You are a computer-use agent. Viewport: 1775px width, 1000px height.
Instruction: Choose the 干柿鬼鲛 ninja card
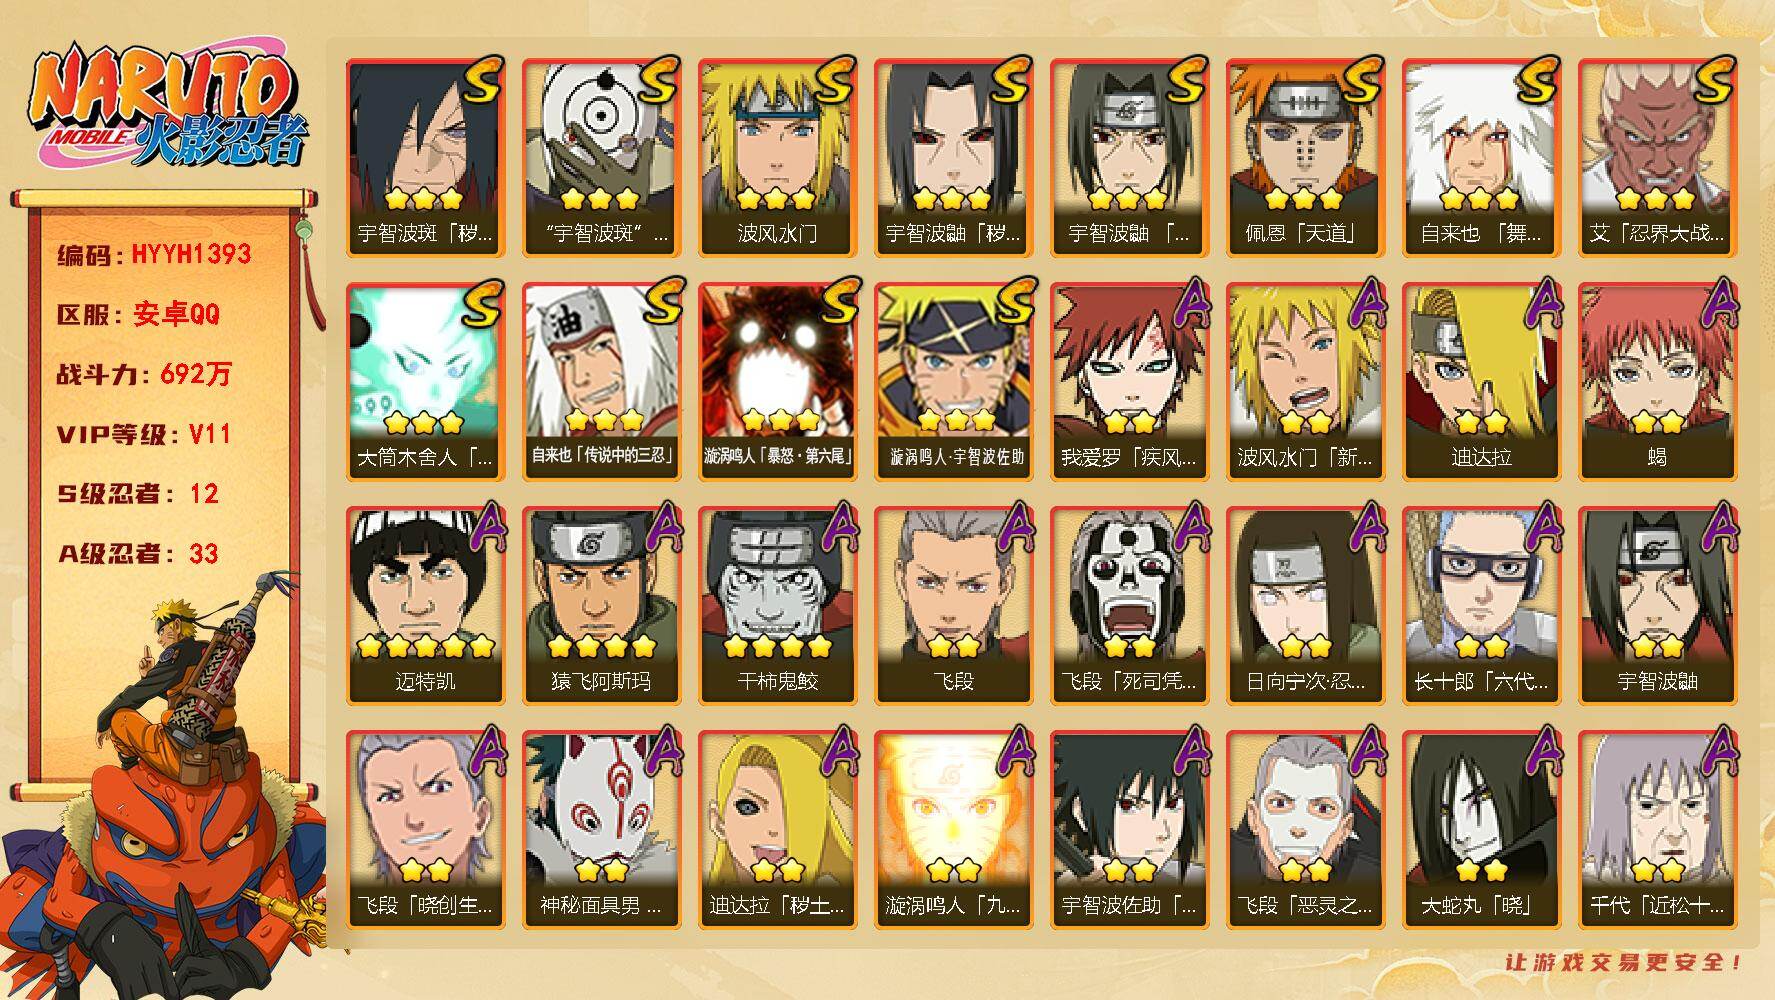[x=777, y=605]
